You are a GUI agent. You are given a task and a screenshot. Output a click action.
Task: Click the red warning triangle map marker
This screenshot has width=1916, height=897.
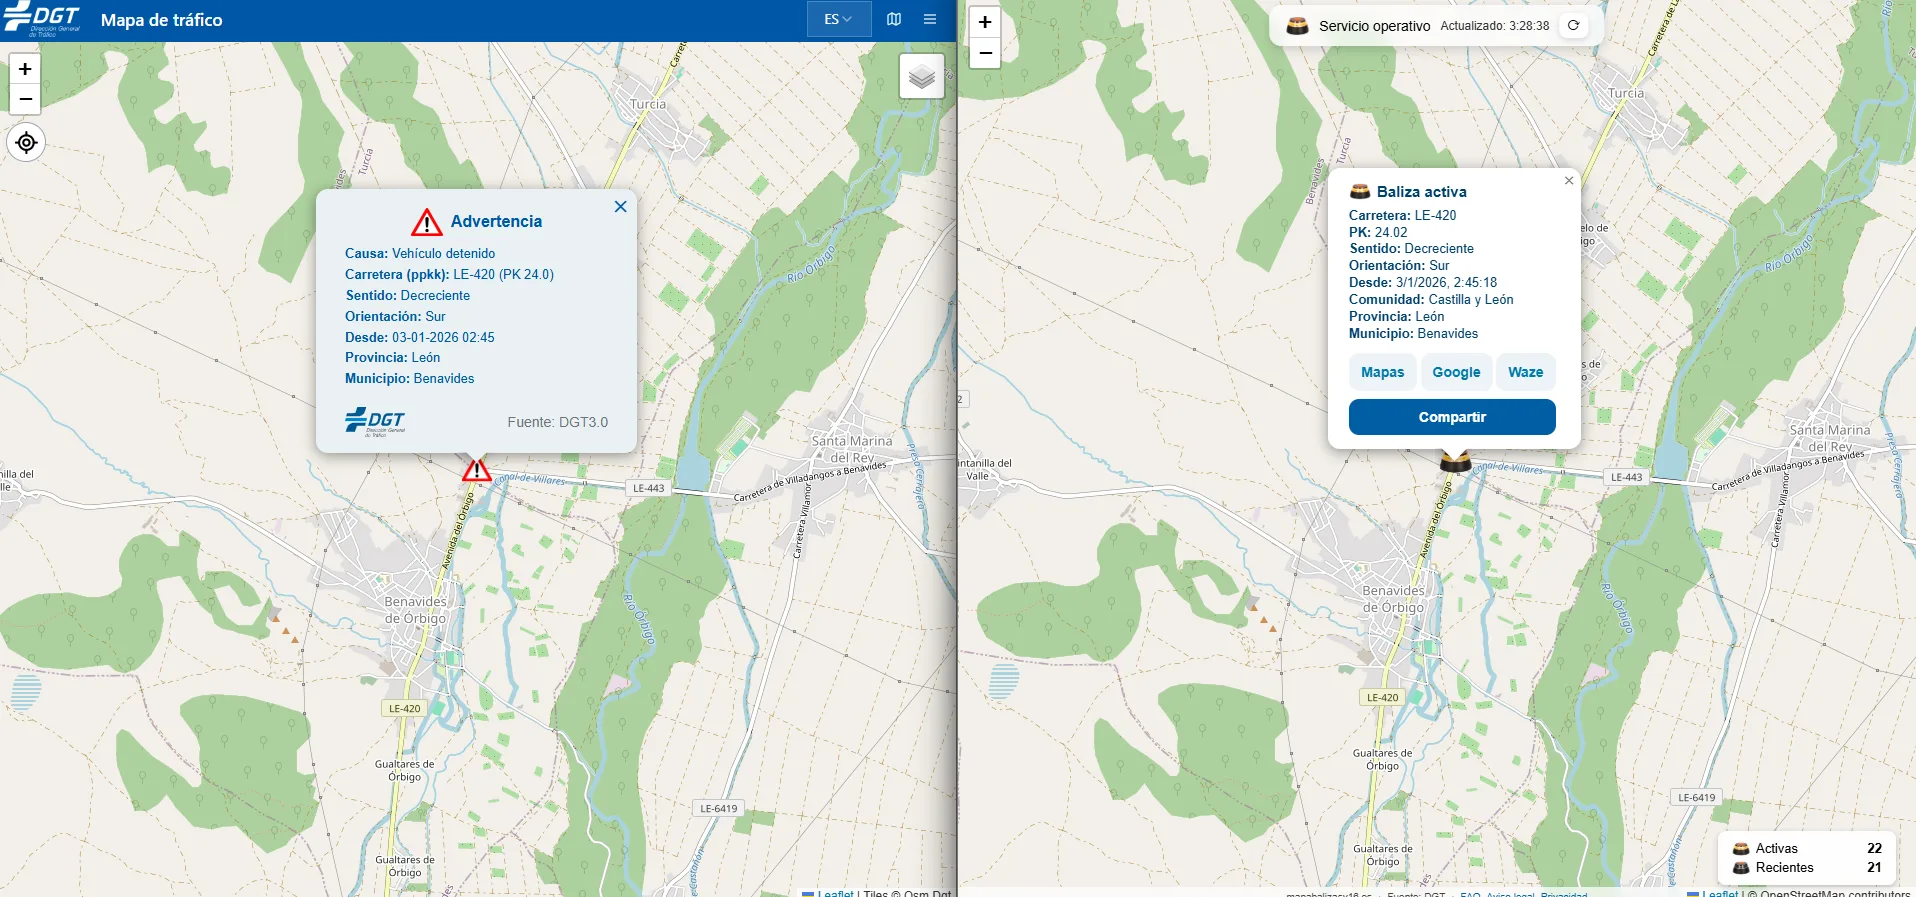pyautogui.click(x=476, y=470)
